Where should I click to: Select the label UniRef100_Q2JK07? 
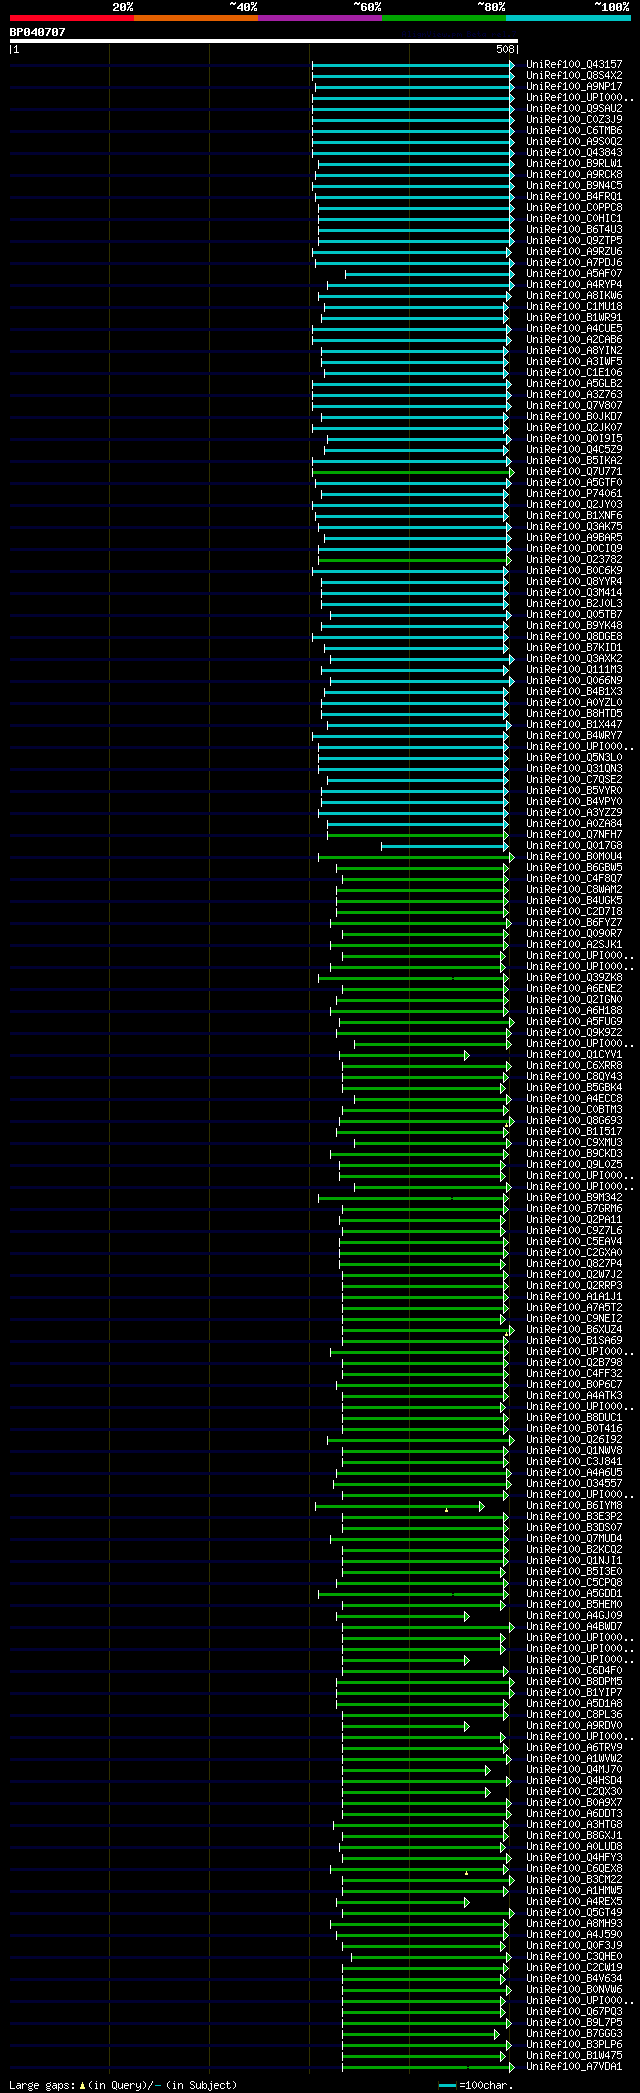pyautogui.click(x=574, y=427)
